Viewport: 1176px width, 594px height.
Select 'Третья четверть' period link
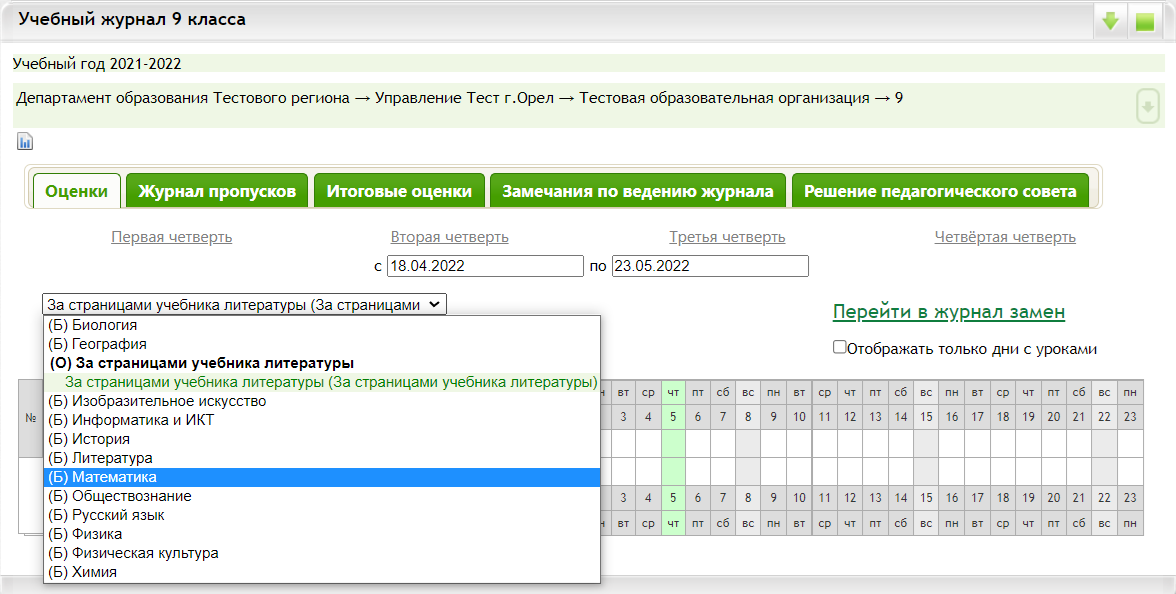727,237
